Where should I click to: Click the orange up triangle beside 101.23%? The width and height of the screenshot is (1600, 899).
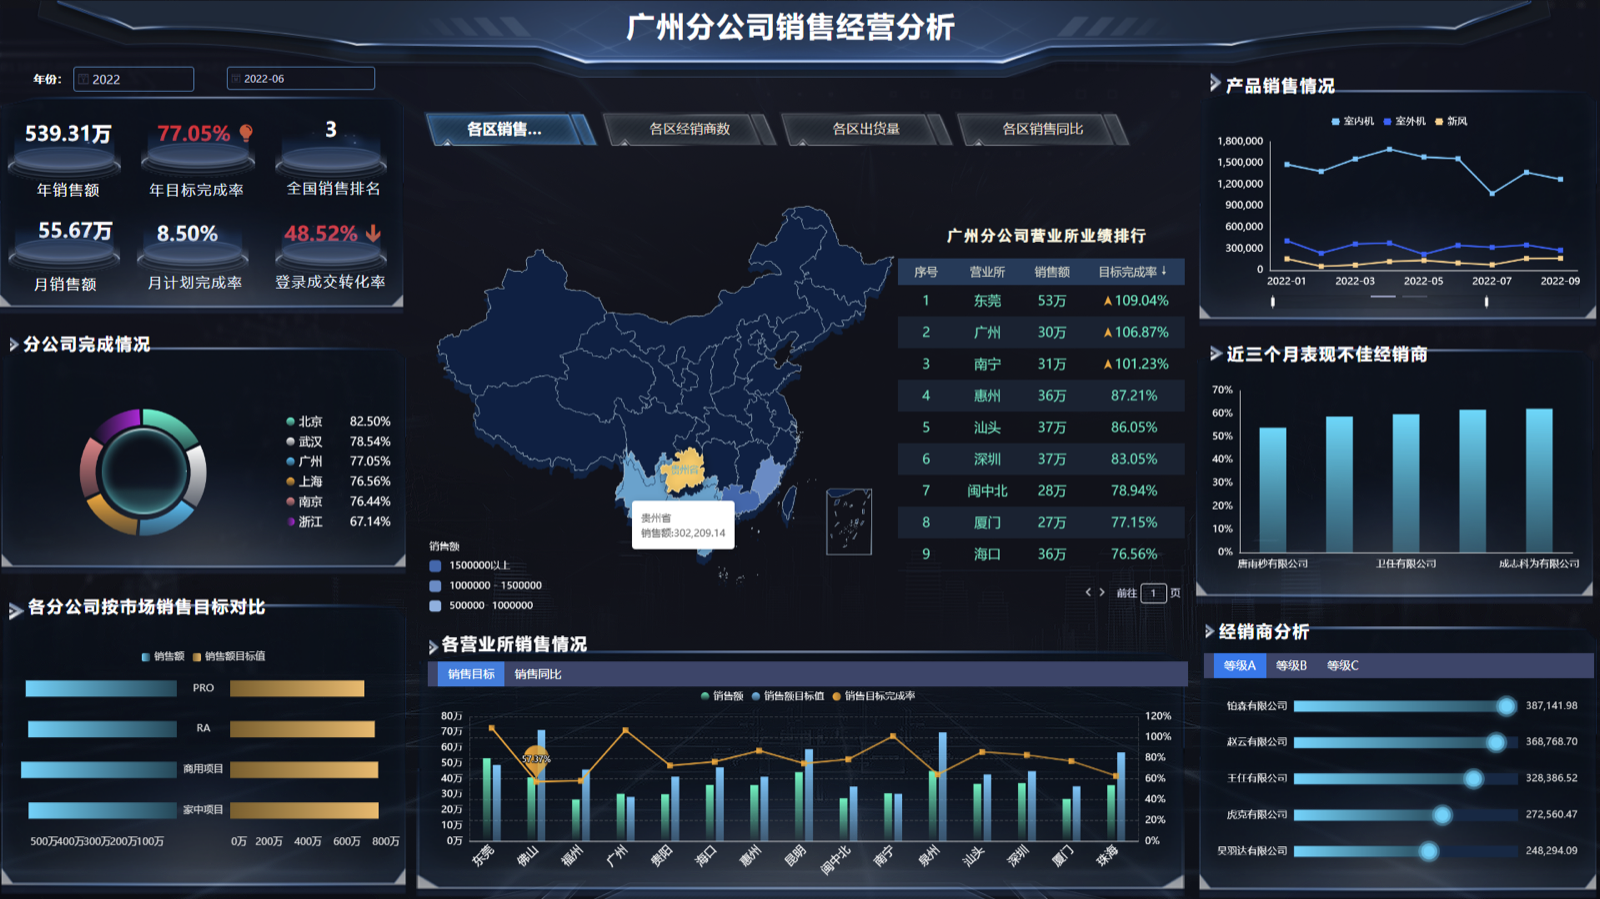pyautogui.click(x=1107, y=365)
